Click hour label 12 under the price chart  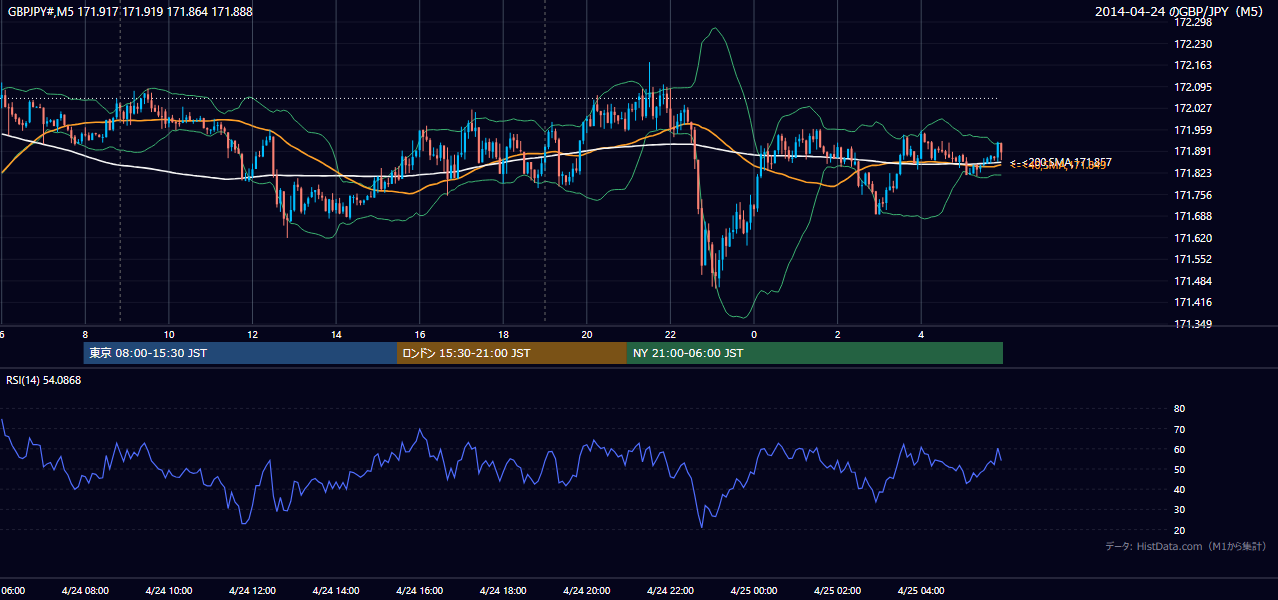253,335
